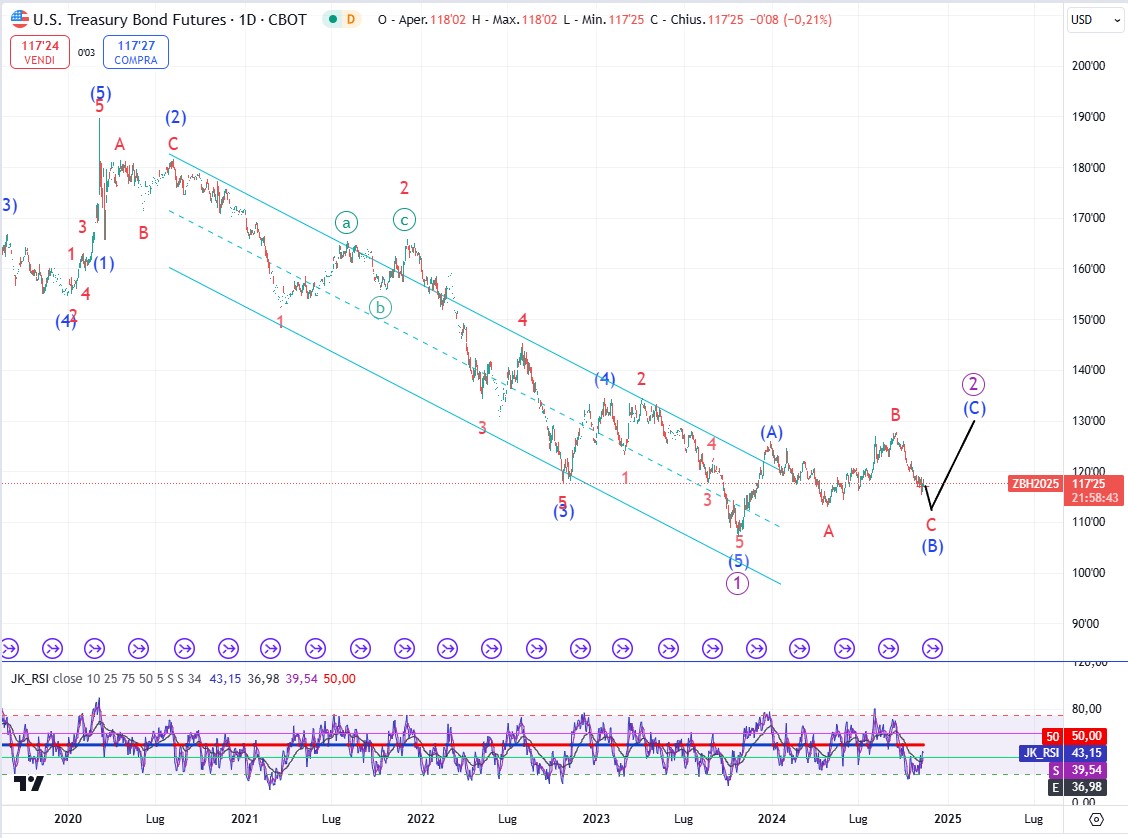Click the orange D delayed-data indicator

(x=351, y=19)
